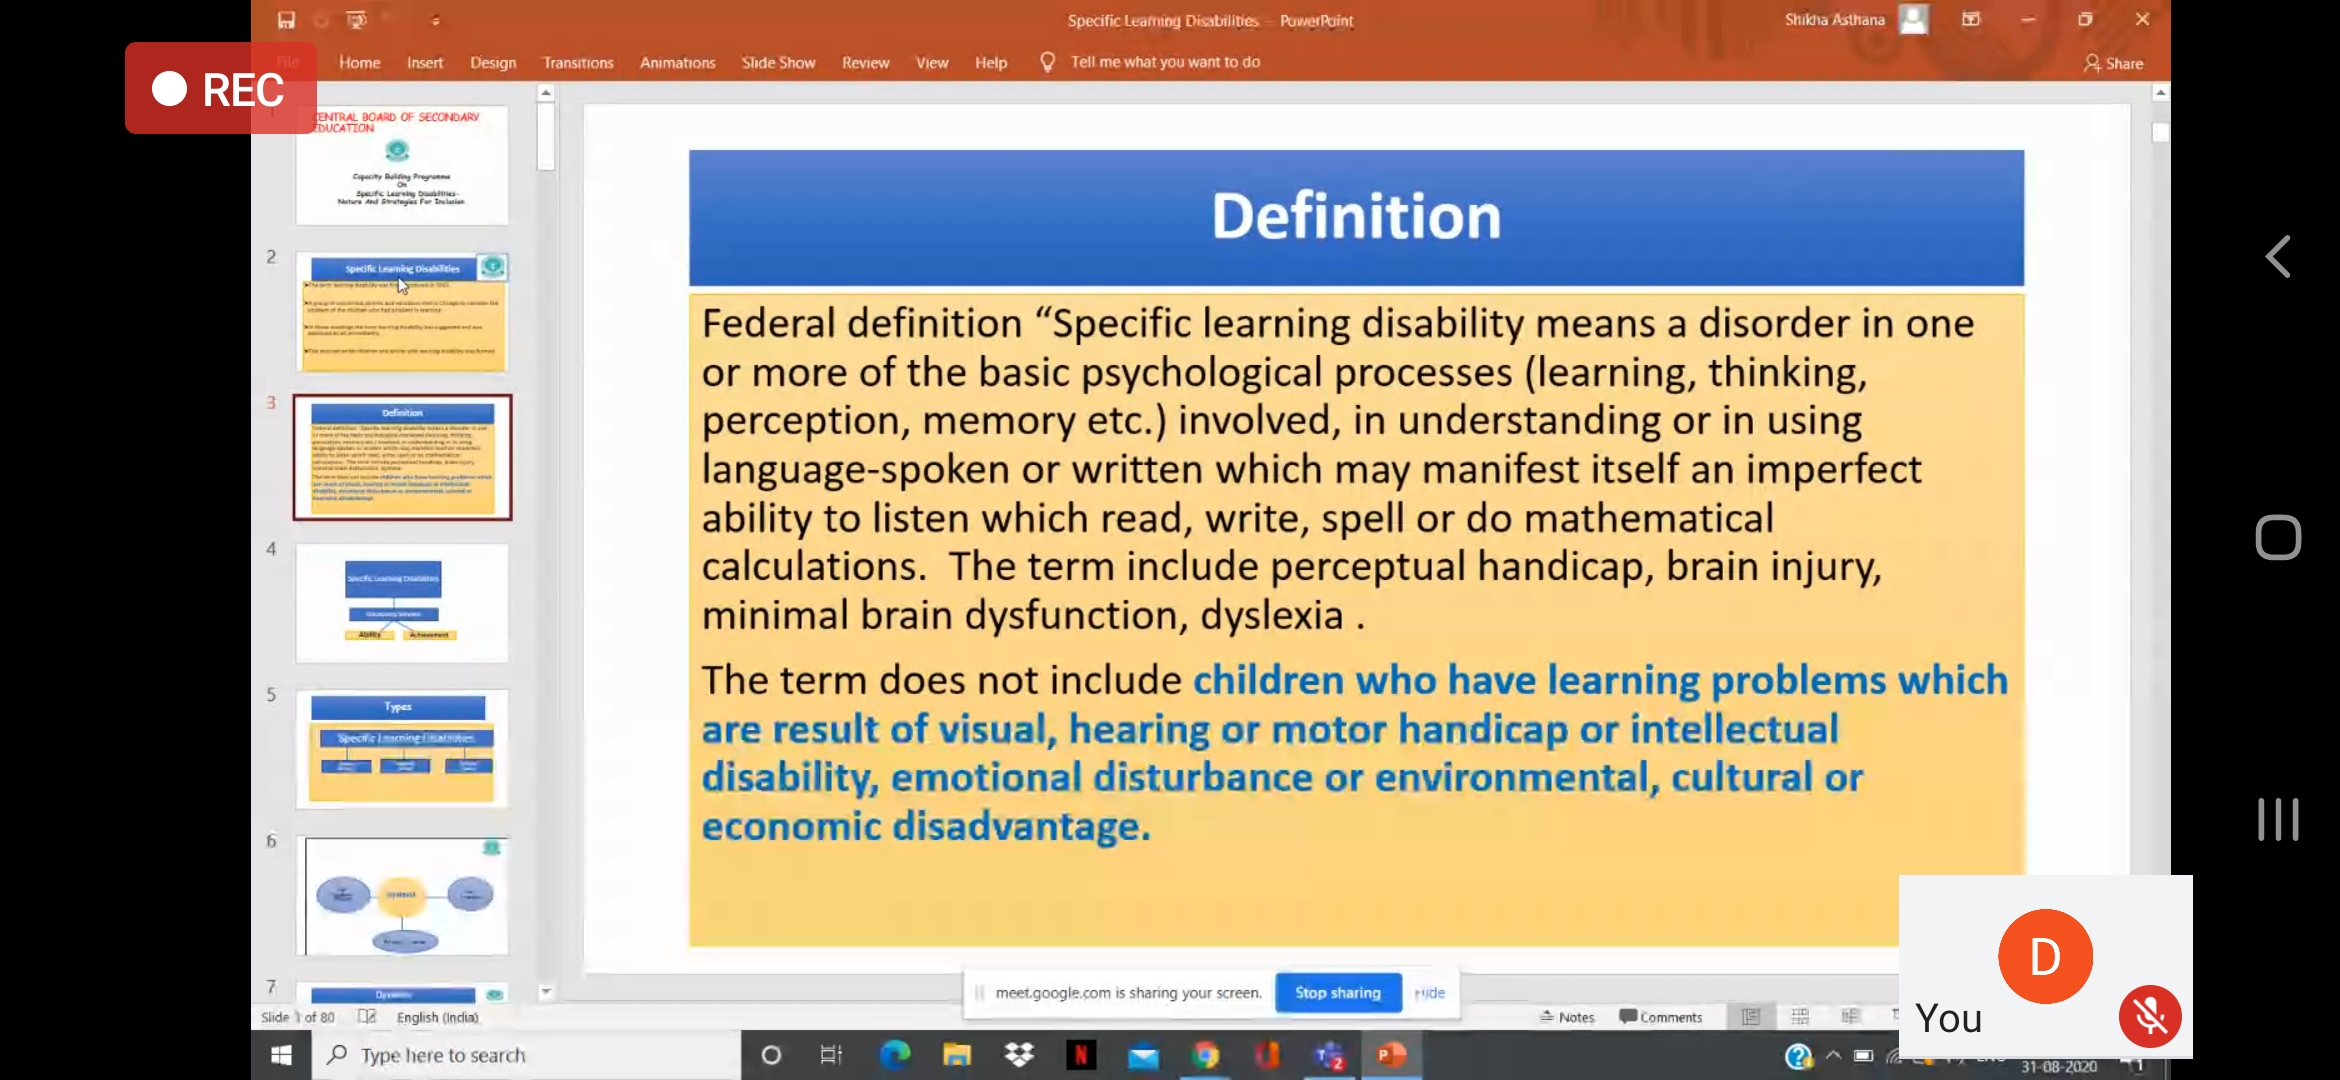Switch to Reading View icon
Screen dimensions: 2340x1080
pos(1850,1017)
